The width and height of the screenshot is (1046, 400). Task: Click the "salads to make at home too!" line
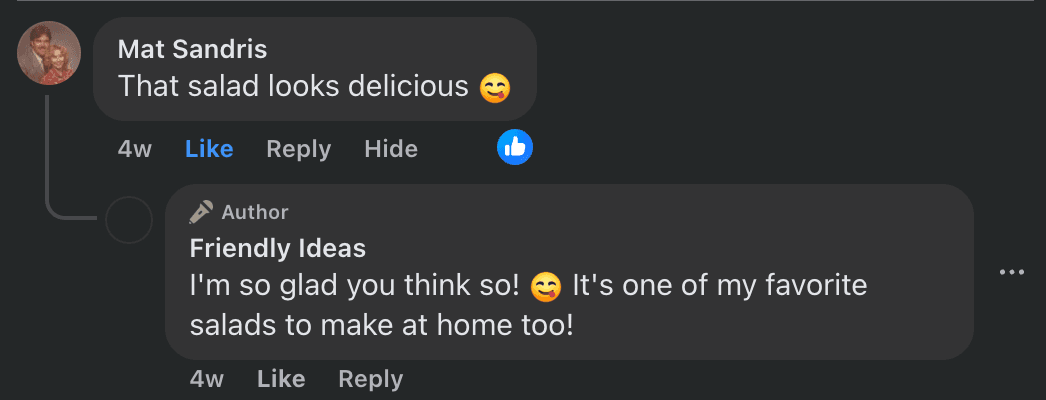pos(381,325)
